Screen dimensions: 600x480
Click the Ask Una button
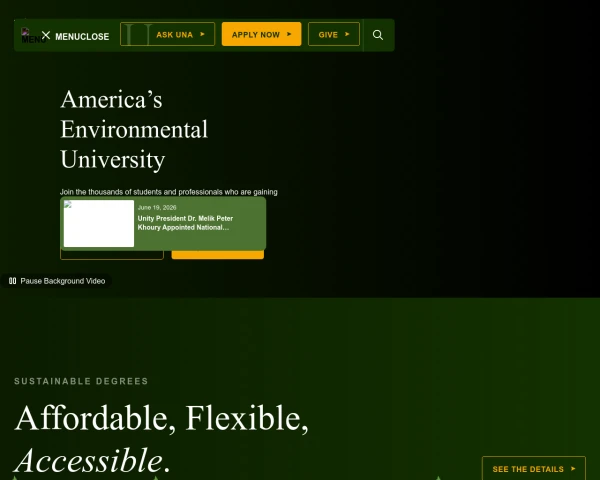click(x=168, y=34)
